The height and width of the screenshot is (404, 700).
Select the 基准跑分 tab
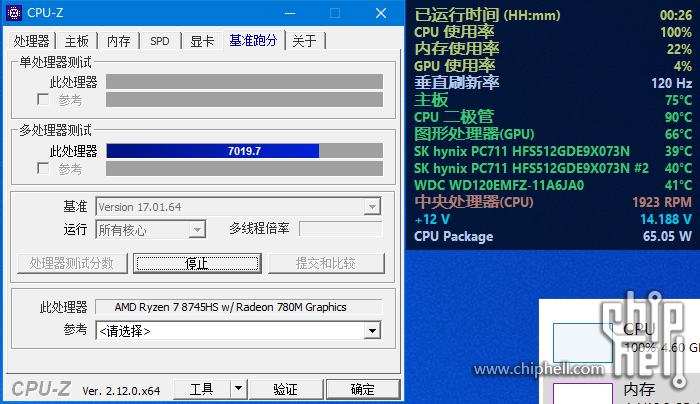[x=253, y=40]
